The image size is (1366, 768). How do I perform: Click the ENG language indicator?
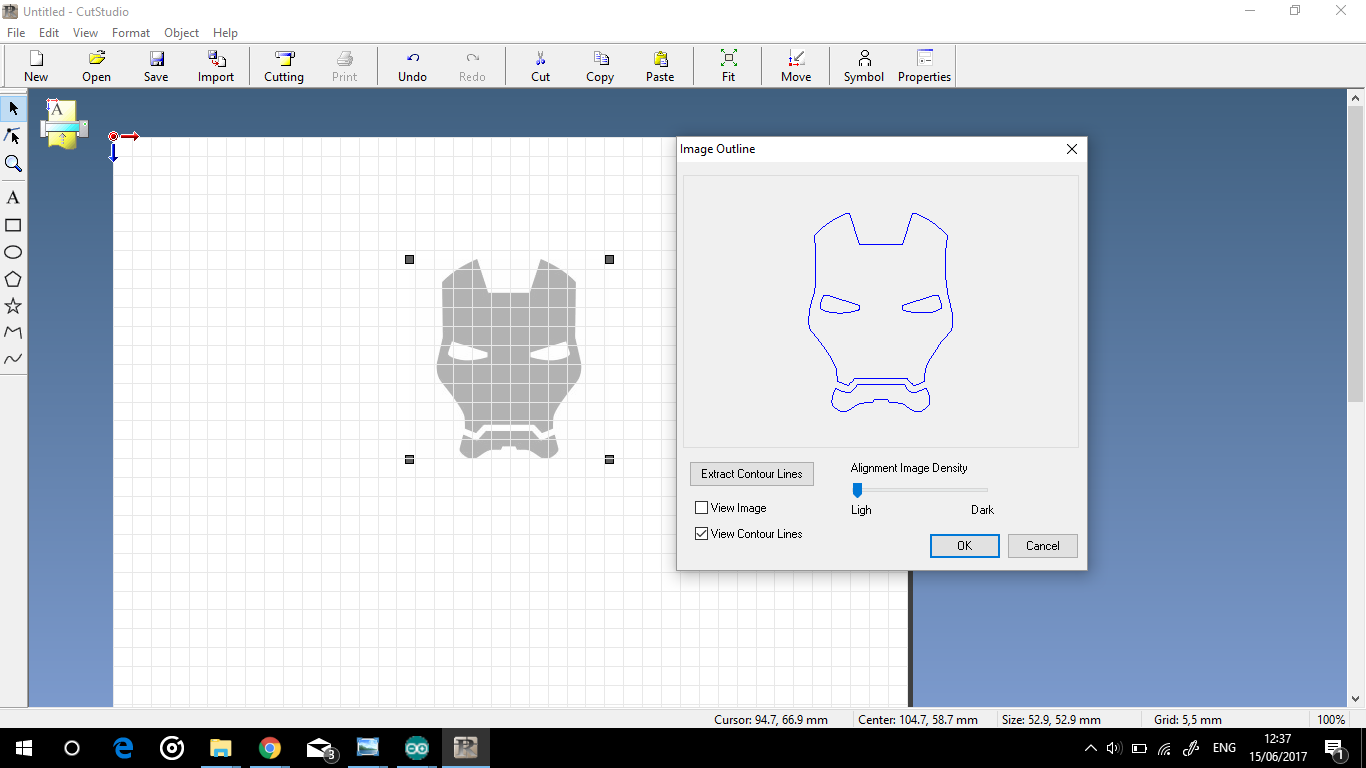pos(1224,748)
